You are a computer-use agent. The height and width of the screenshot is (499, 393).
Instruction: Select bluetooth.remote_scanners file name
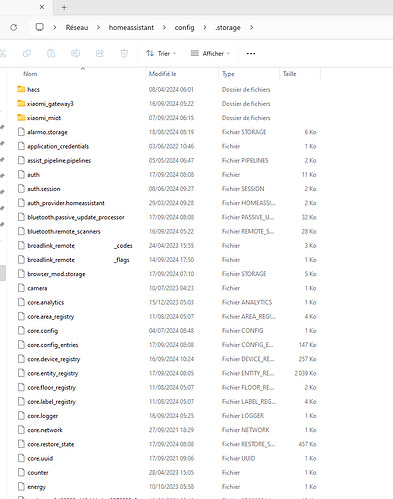tap(64, 231)
